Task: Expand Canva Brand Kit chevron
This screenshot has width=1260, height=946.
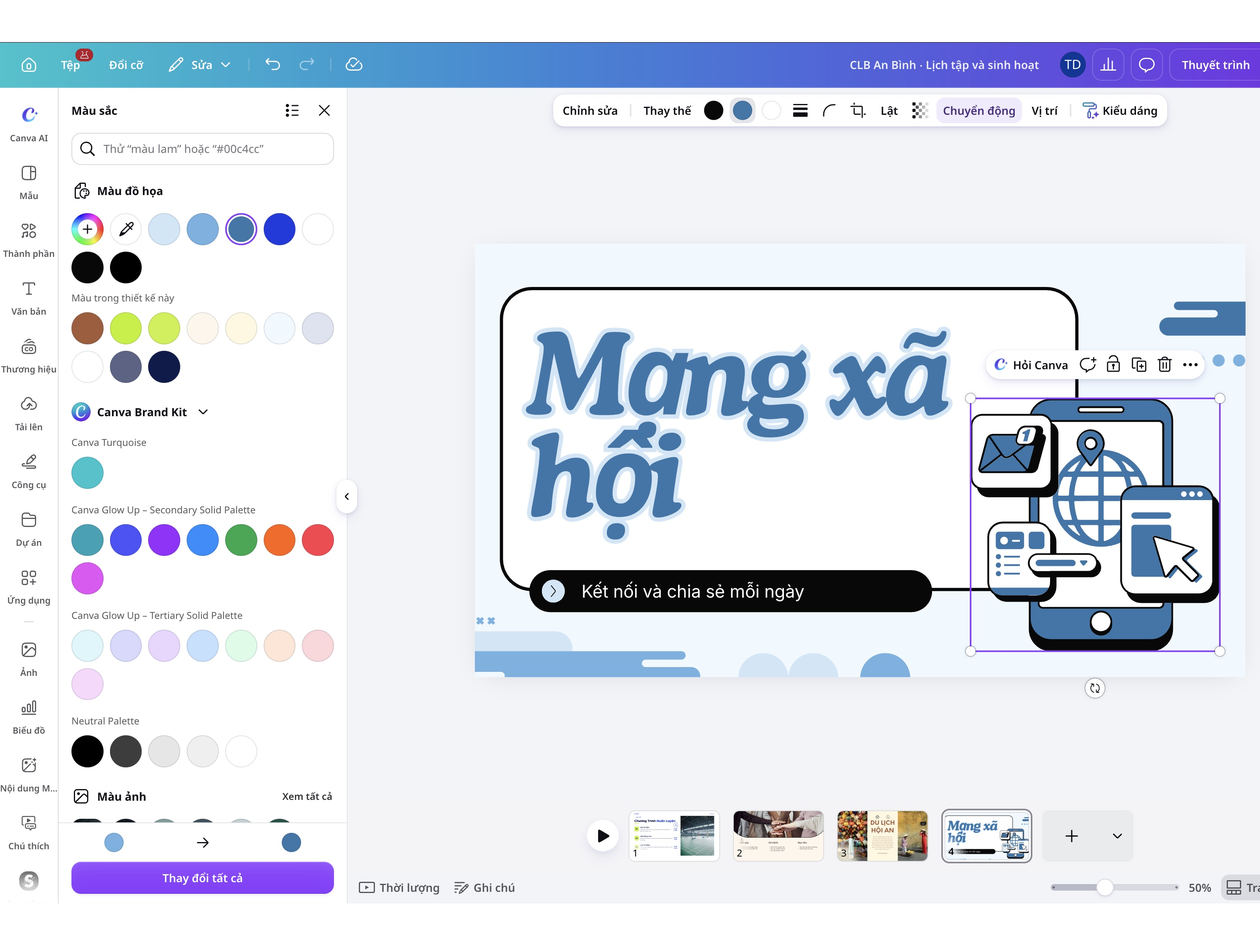Action: 203,412
